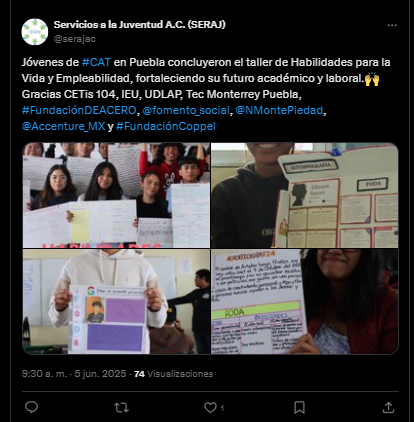The height and width of the screenshot is (422, 414).
Task: Open the SERAJ profile avatar
Action: point(35,32)
